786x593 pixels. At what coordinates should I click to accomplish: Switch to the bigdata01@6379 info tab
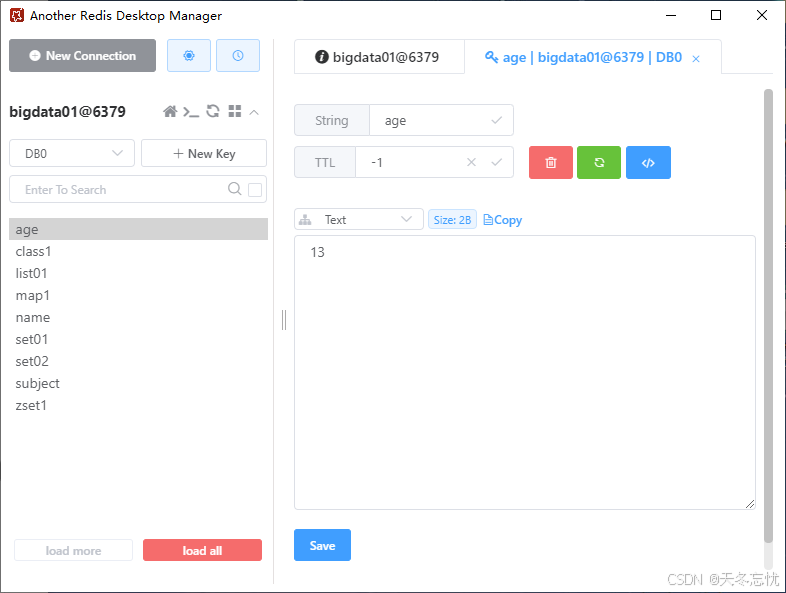(x=379, y=57)
